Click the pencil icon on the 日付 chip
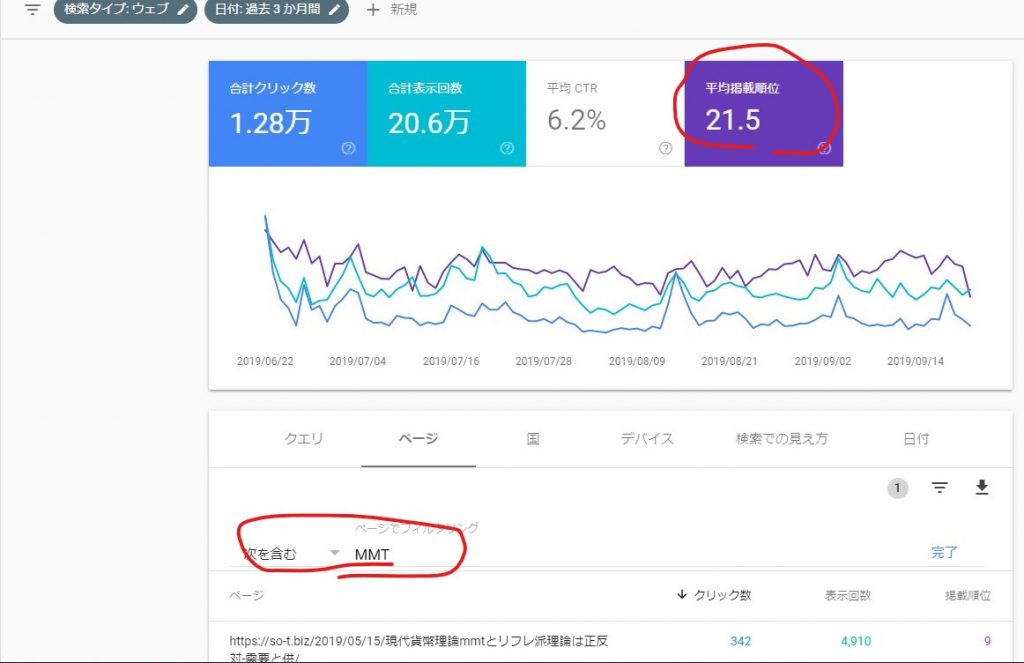This screenshot has height=663, width=1024. point(334,10)
